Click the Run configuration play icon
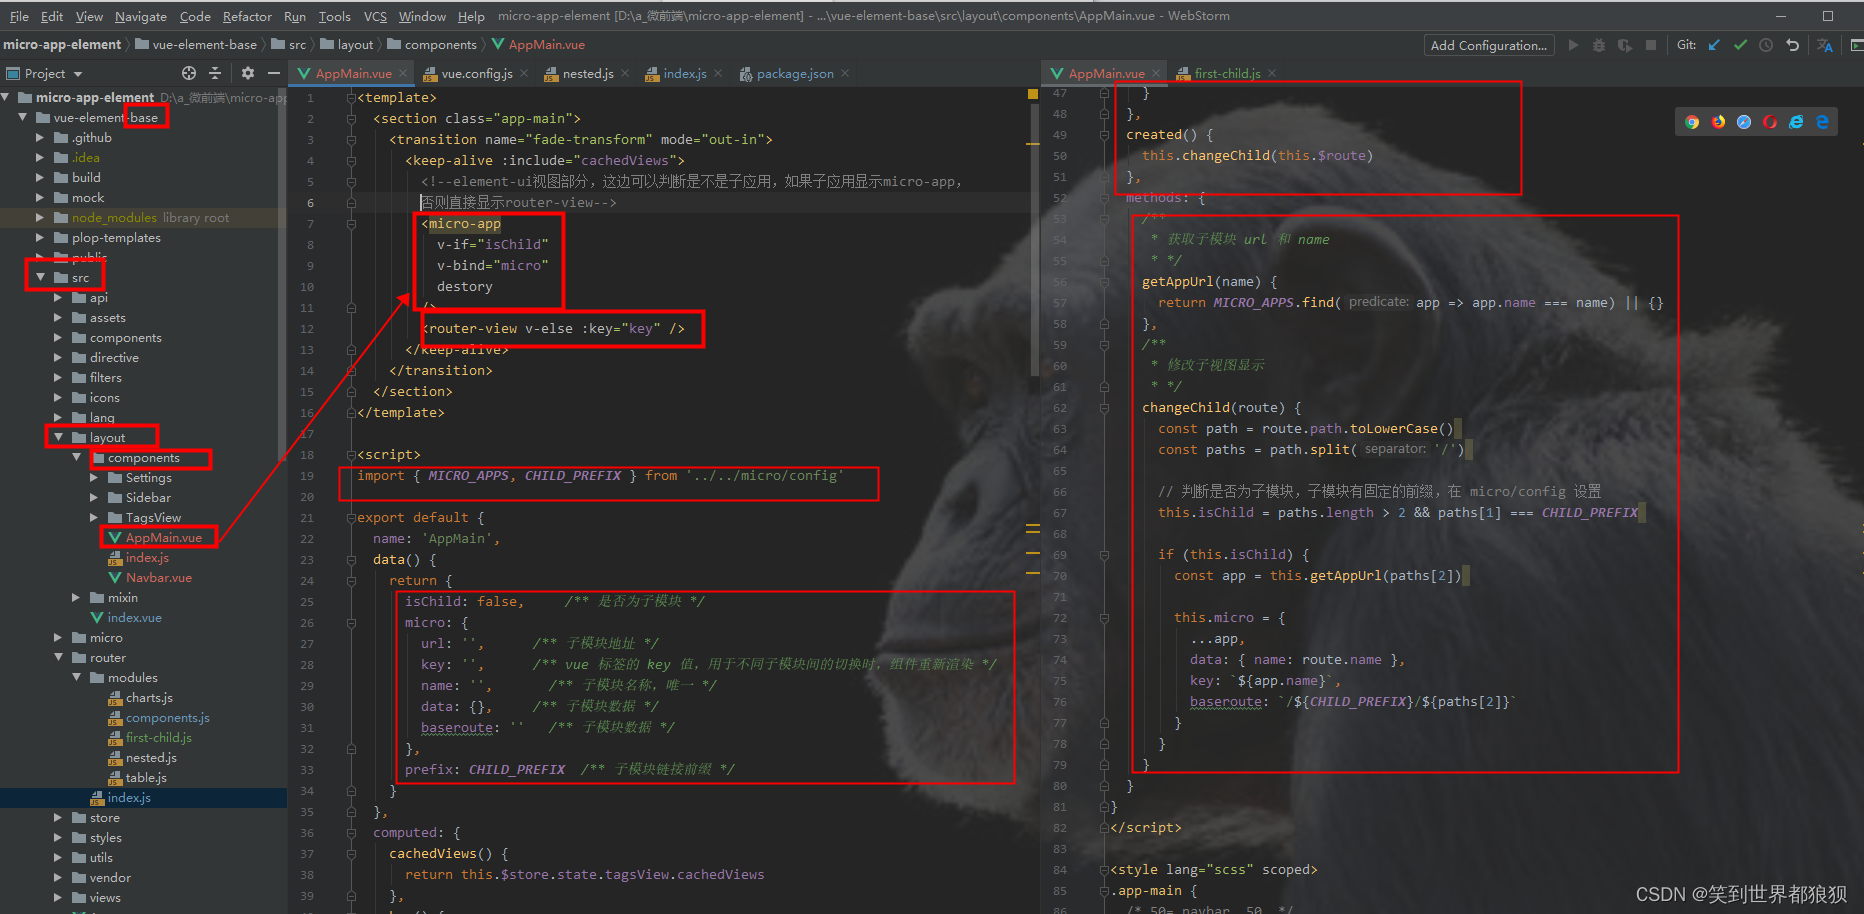 1573,45
